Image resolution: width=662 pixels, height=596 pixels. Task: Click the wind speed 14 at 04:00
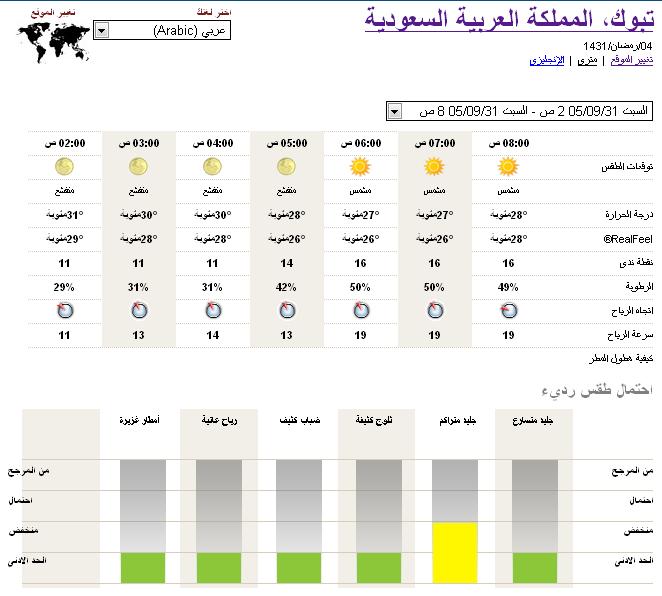tap(212, 336)
